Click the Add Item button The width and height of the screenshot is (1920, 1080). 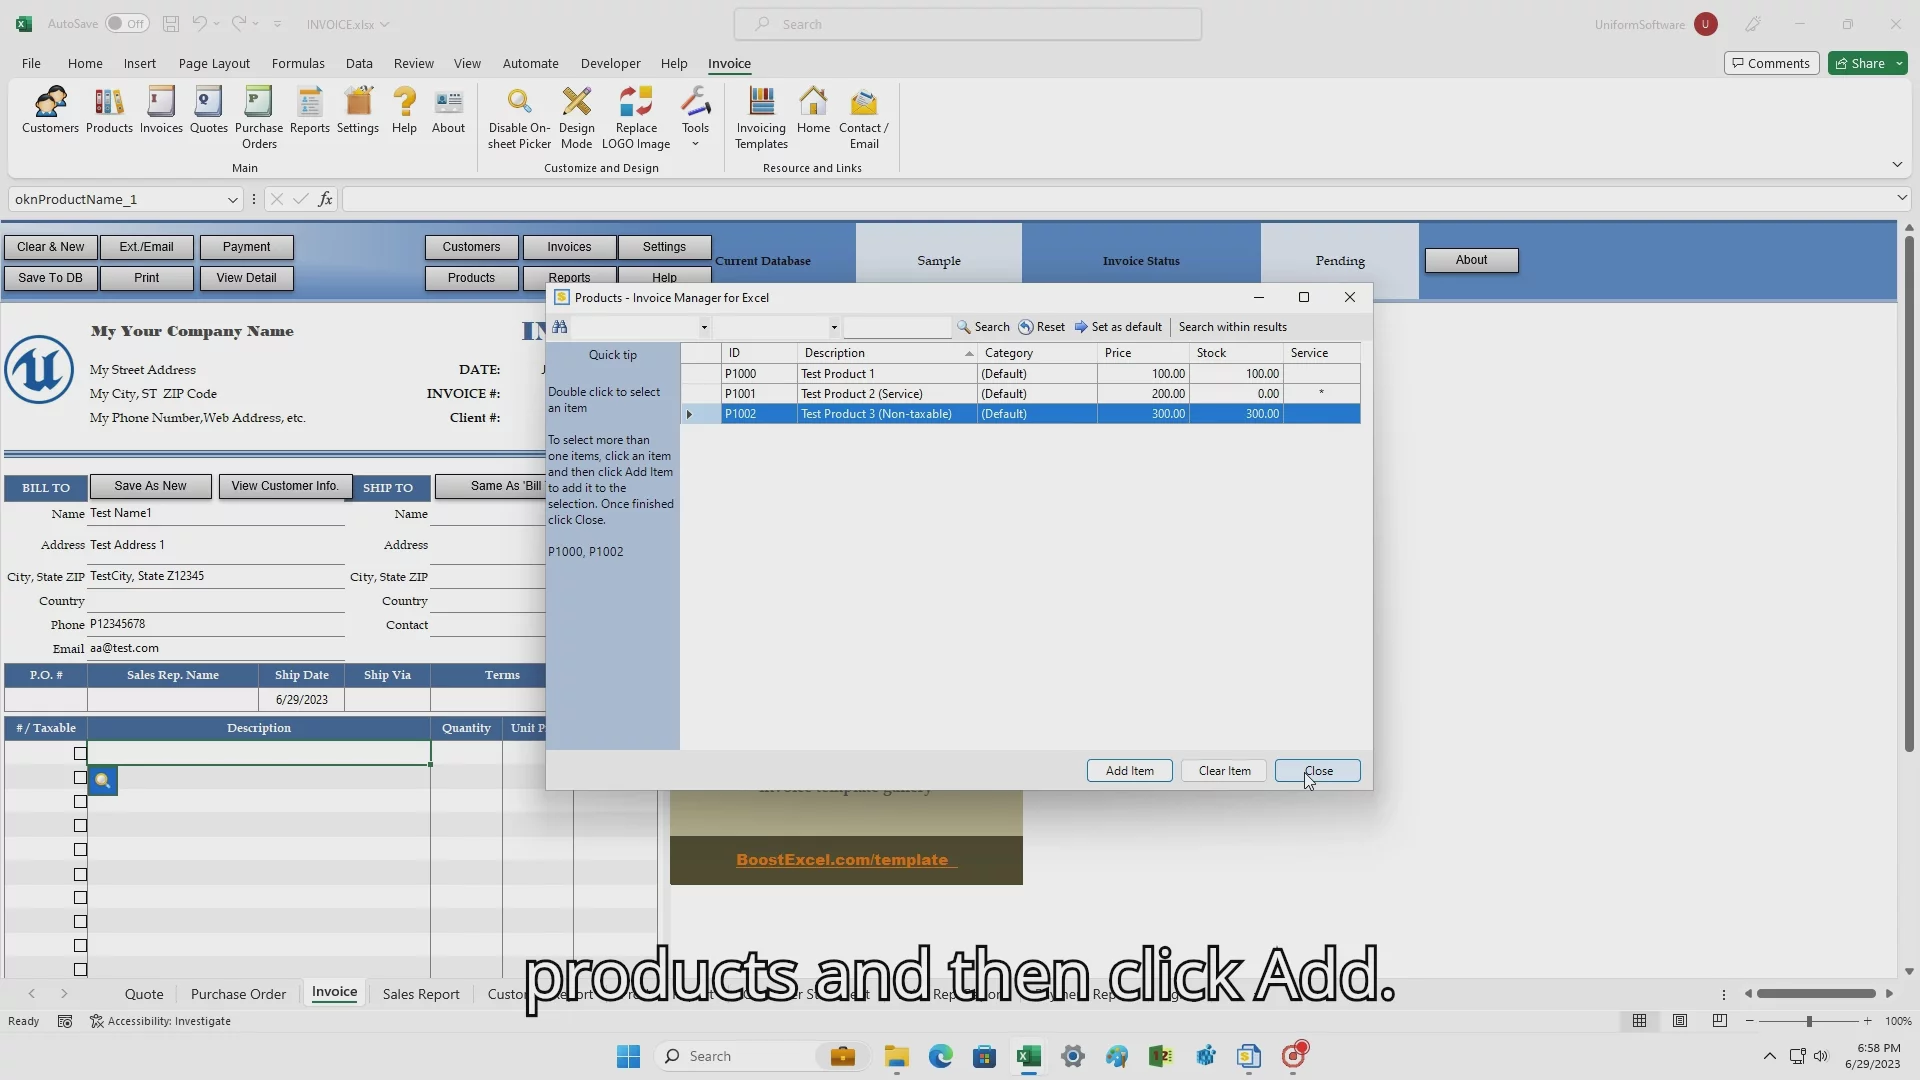click(x=1130, y=771)
